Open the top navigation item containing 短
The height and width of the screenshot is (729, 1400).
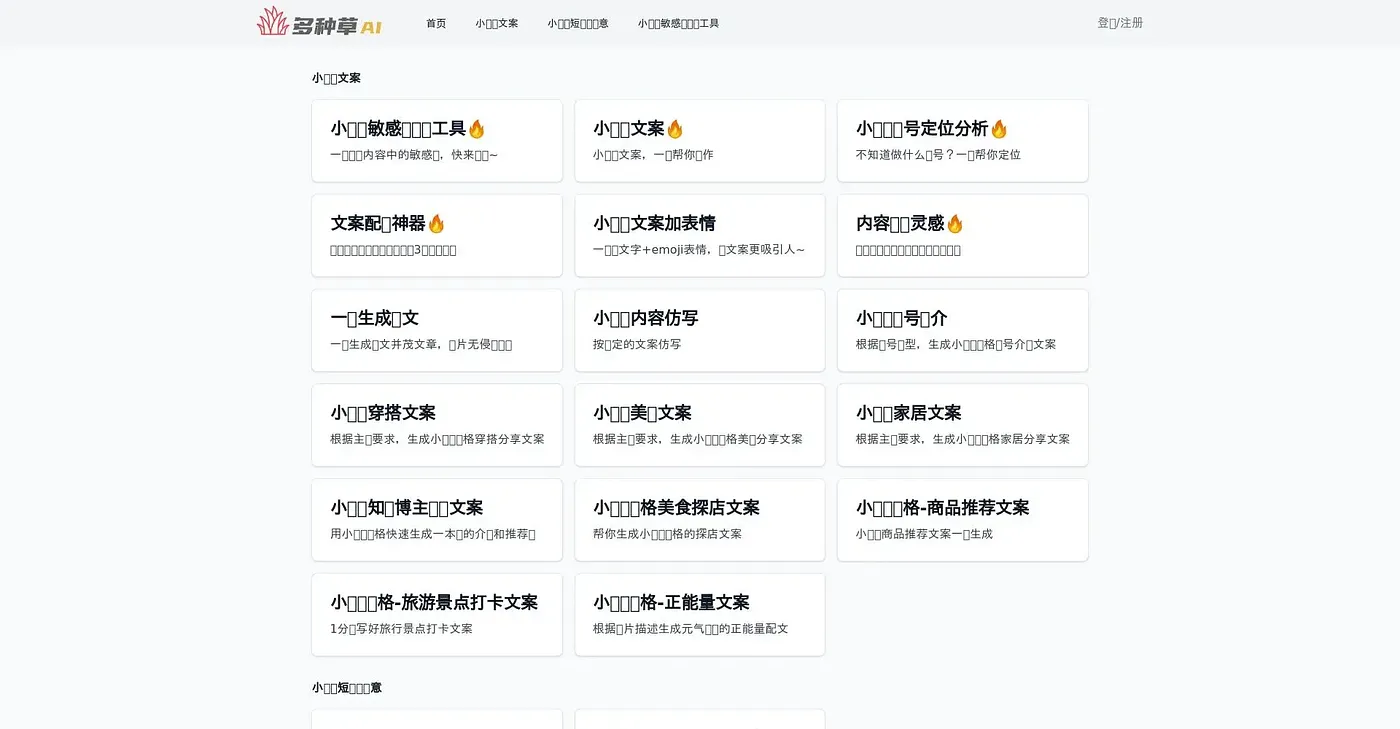point(578,23)
